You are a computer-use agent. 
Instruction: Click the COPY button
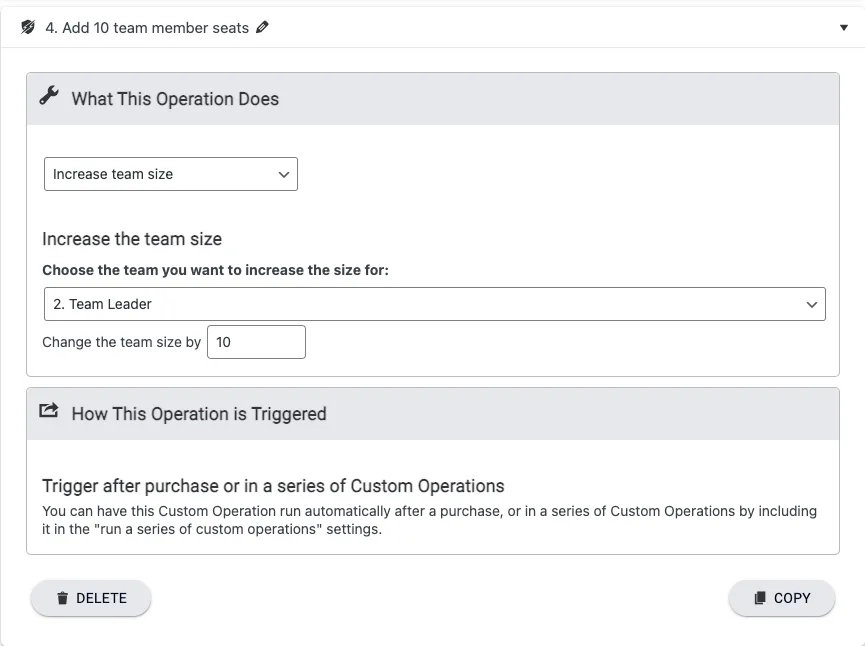pyautogui.click(x=781, y=598)
